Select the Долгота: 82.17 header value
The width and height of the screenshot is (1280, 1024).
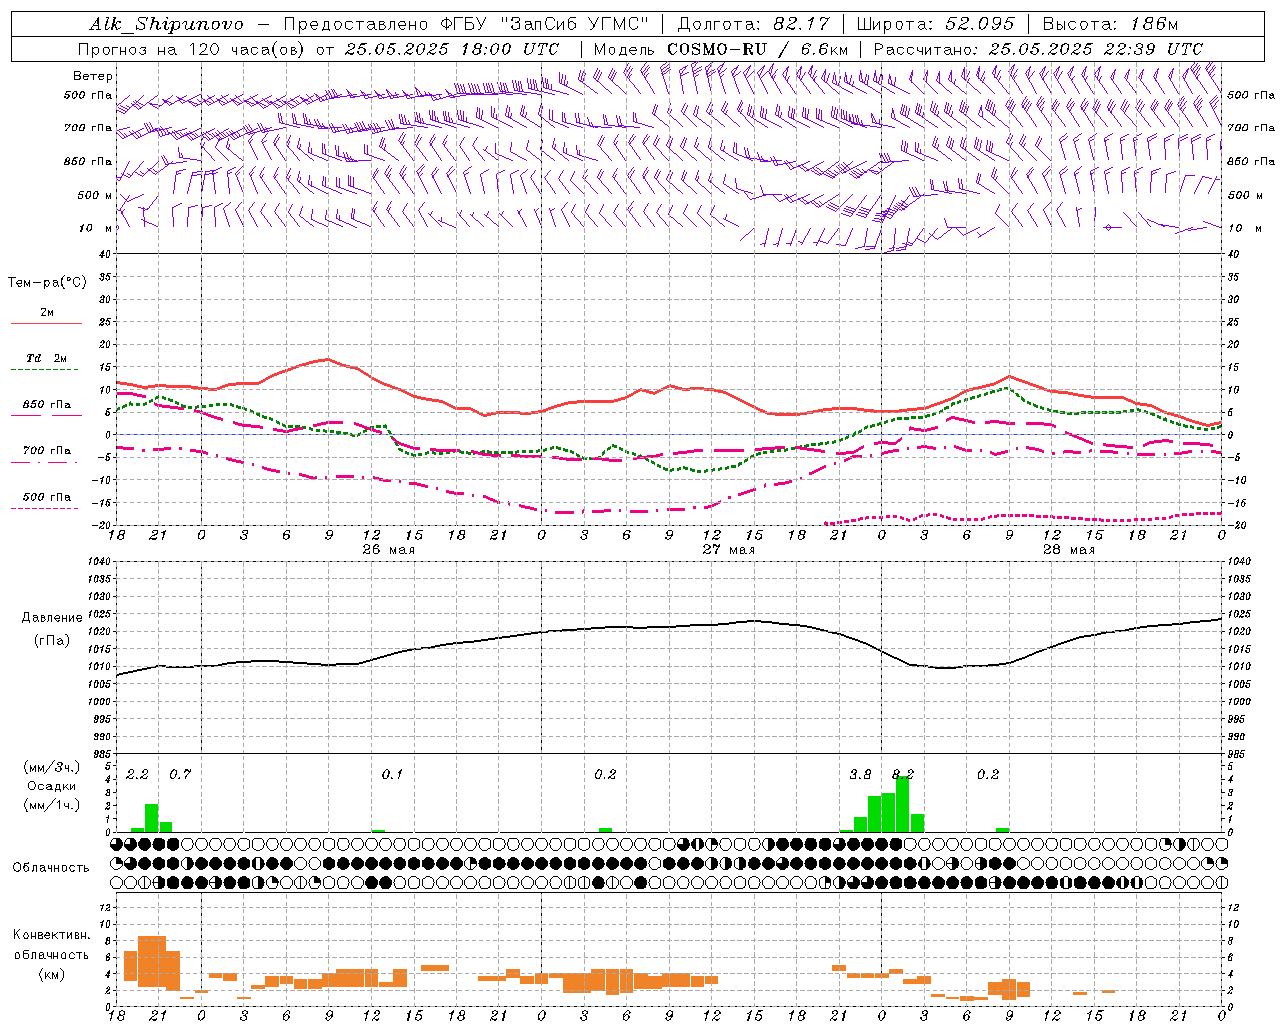(x=753, y=24)
